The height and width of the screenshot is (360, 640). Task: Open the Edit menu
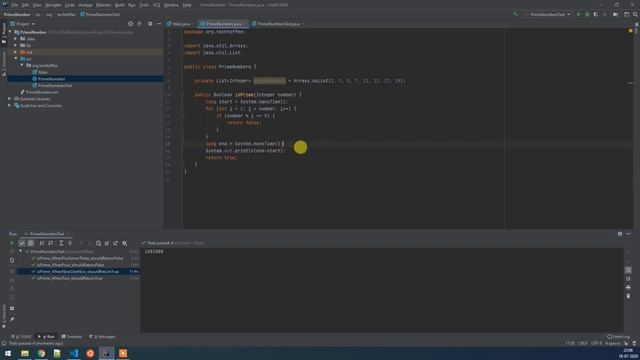(25, 5)
